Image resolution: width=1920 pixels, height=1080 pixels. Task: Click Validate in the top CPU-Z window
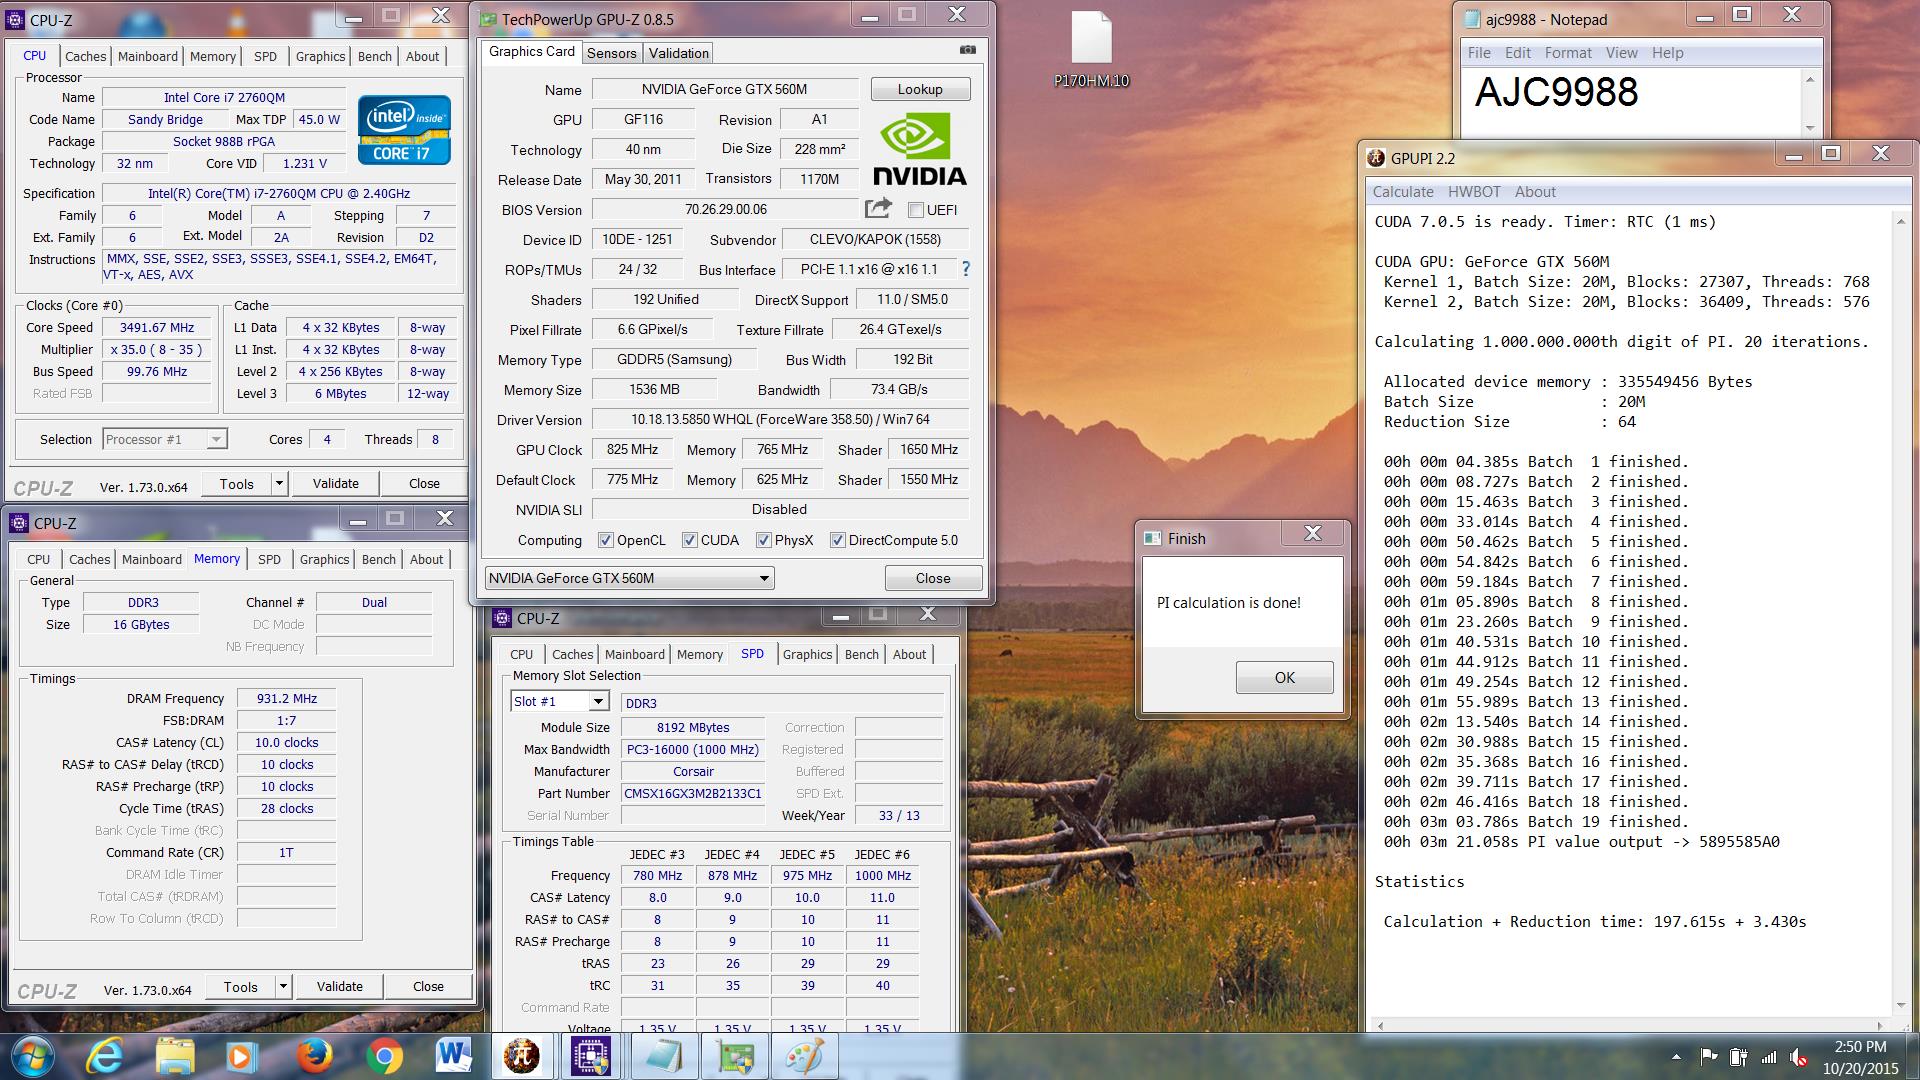[335, 484]
